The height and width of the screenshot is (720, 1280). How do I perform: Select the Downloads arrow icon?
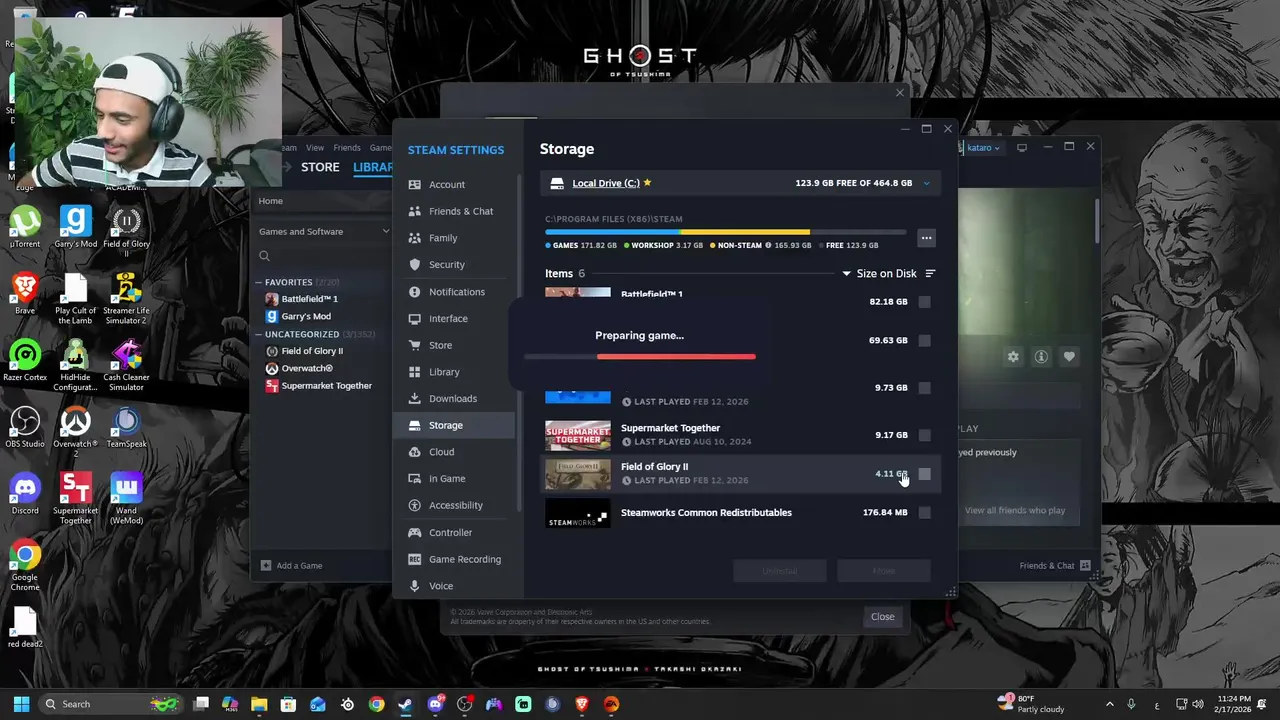[414, 398]
